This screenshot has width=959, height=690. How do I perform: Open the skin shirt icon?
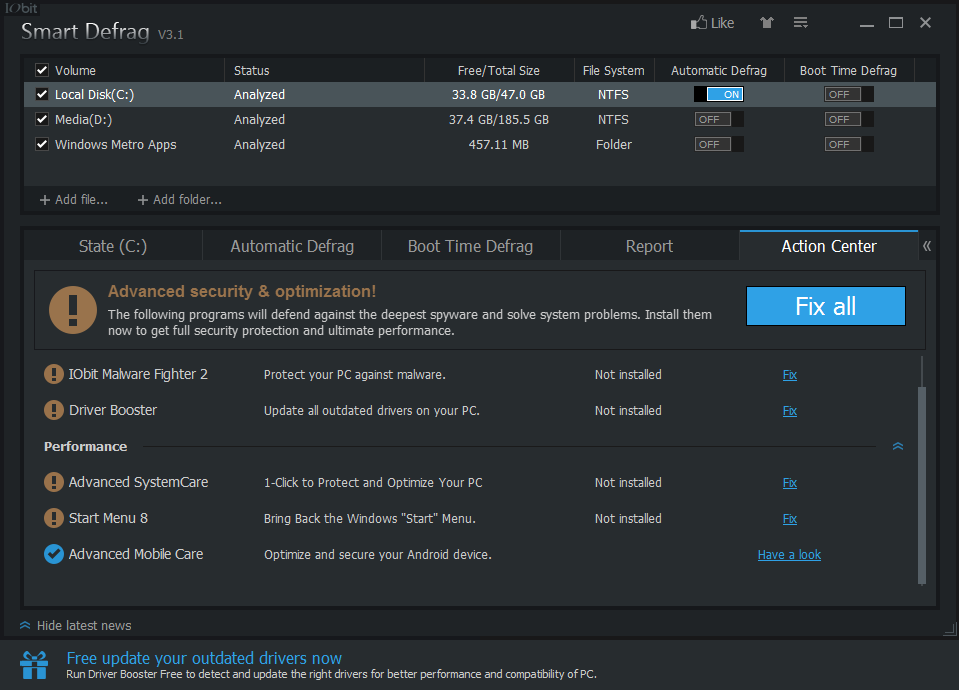[x=767, y=23]
